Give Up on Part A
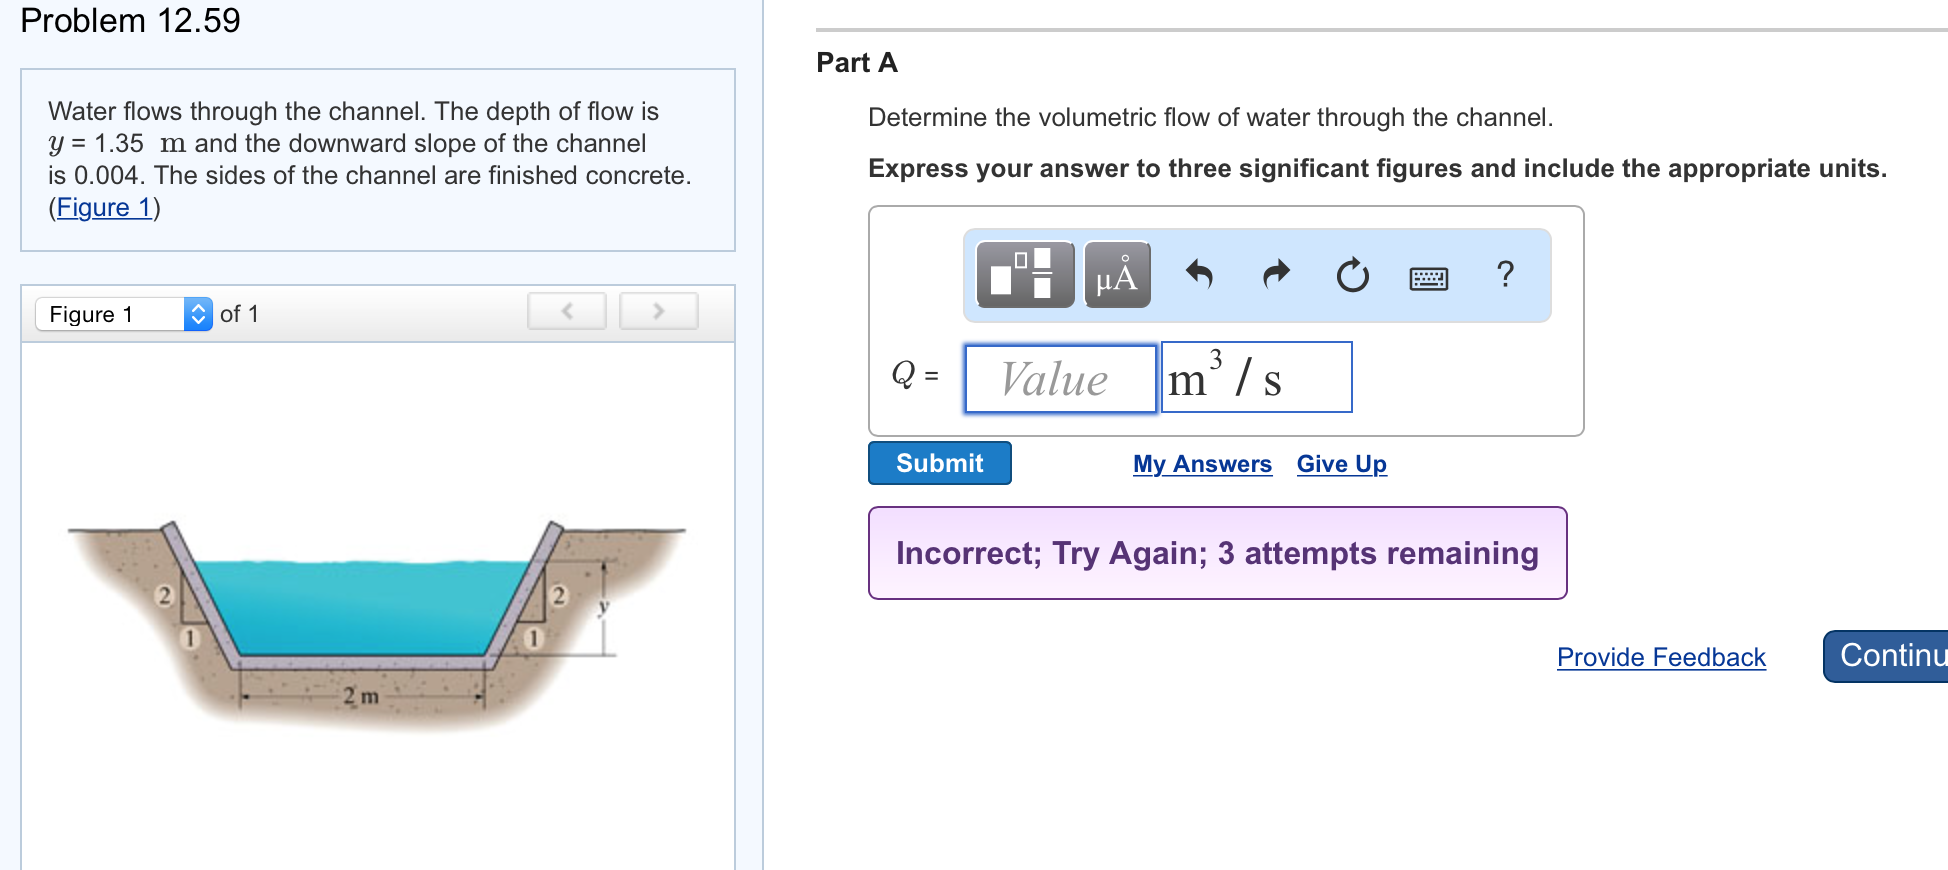1948x870 pixels. [1341, 463]
